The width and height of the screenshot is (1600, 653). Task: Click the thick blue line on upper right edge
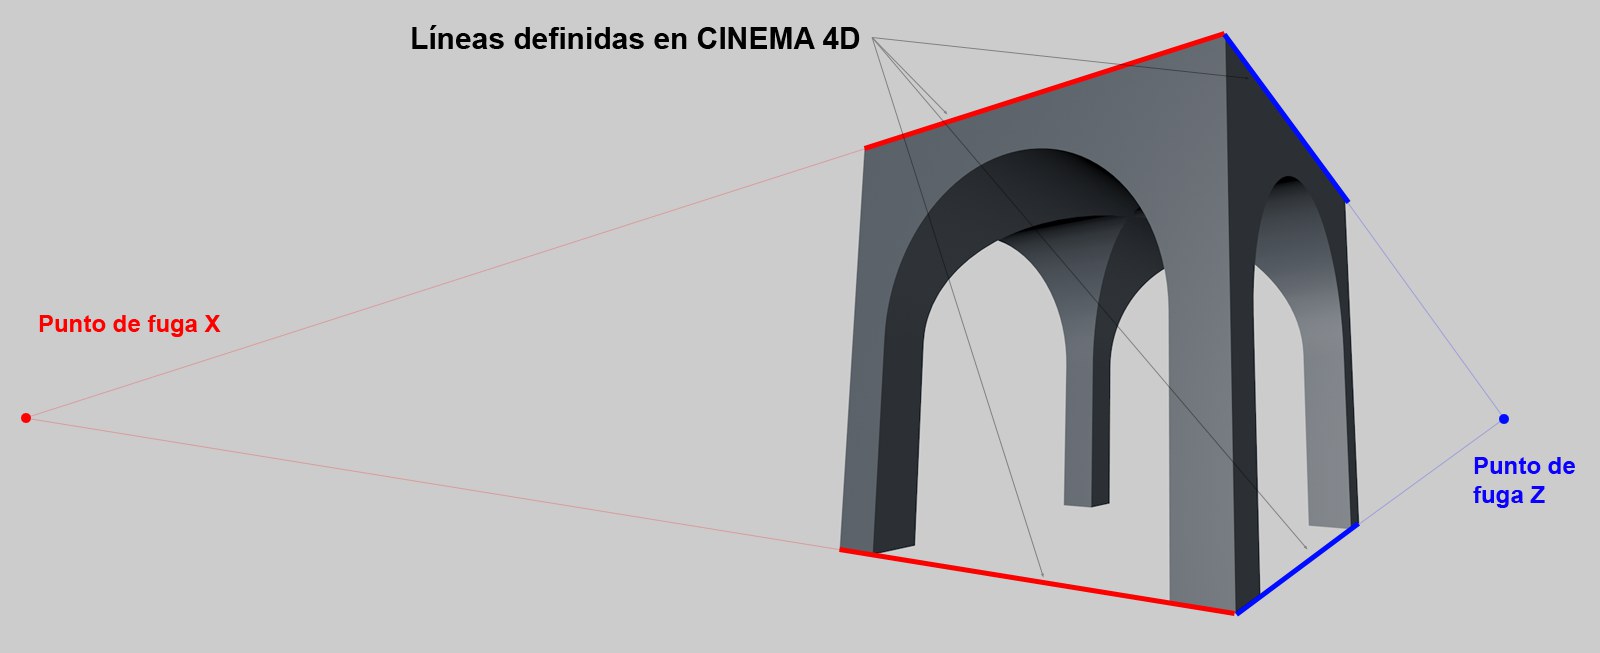click(x=1286, y=118)
